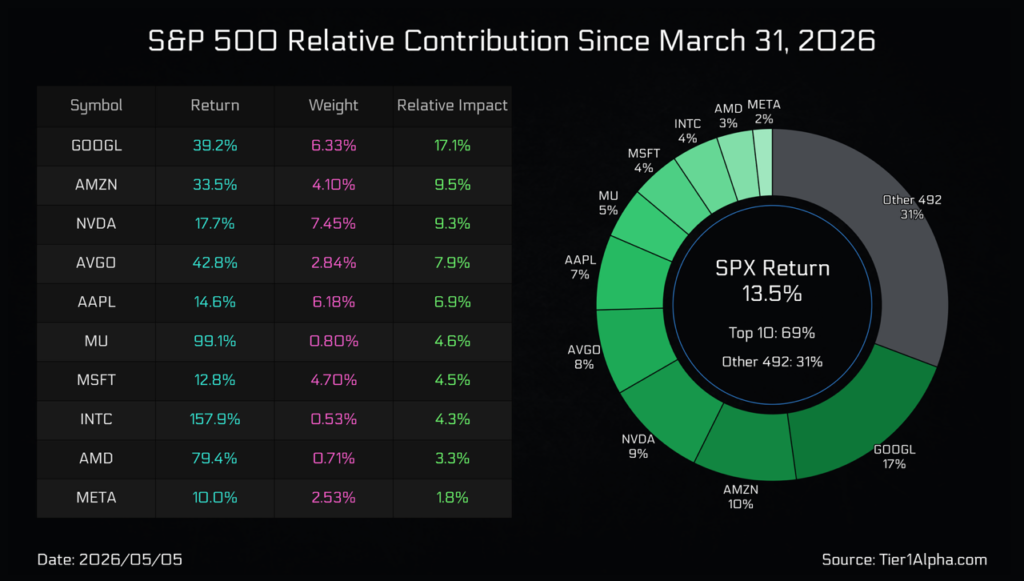This screenshot has height=581, width=1024.
Task: Click INTC return value 157.9%
Action: pyautogui.click(x=215, y=419)
